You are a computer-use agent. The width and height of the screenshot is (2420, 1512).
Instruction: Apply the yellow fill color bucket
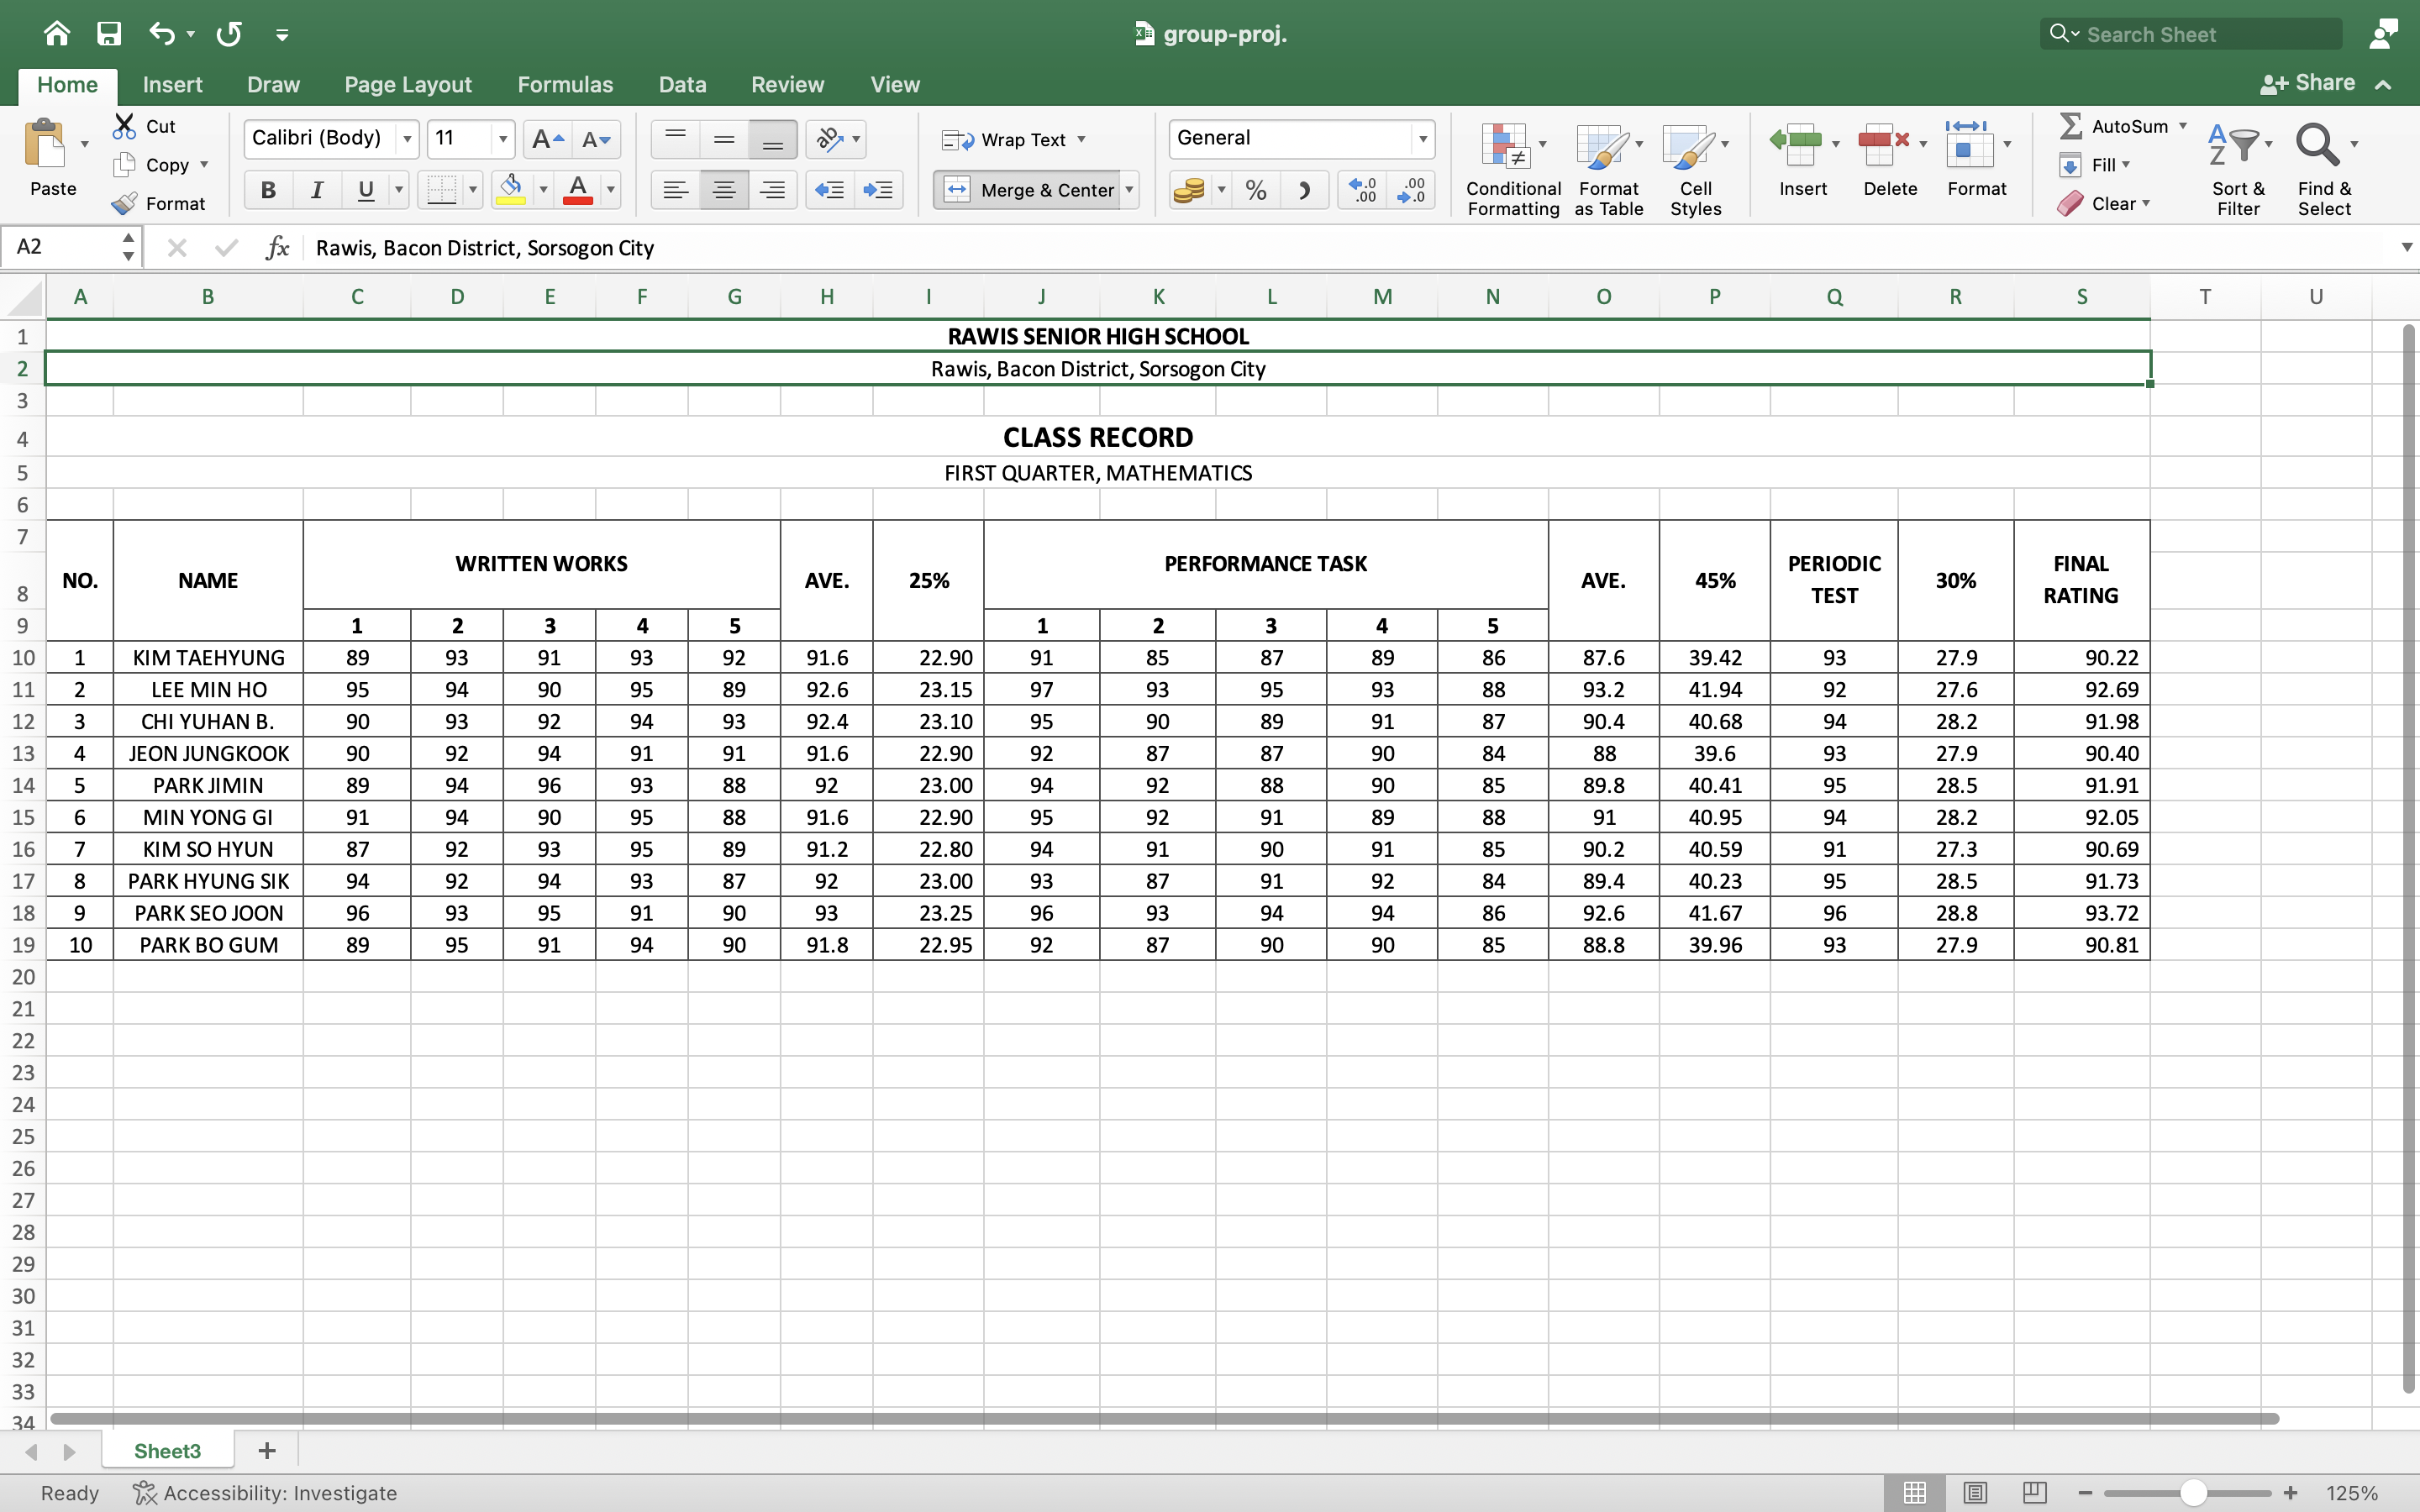[511, 189]
